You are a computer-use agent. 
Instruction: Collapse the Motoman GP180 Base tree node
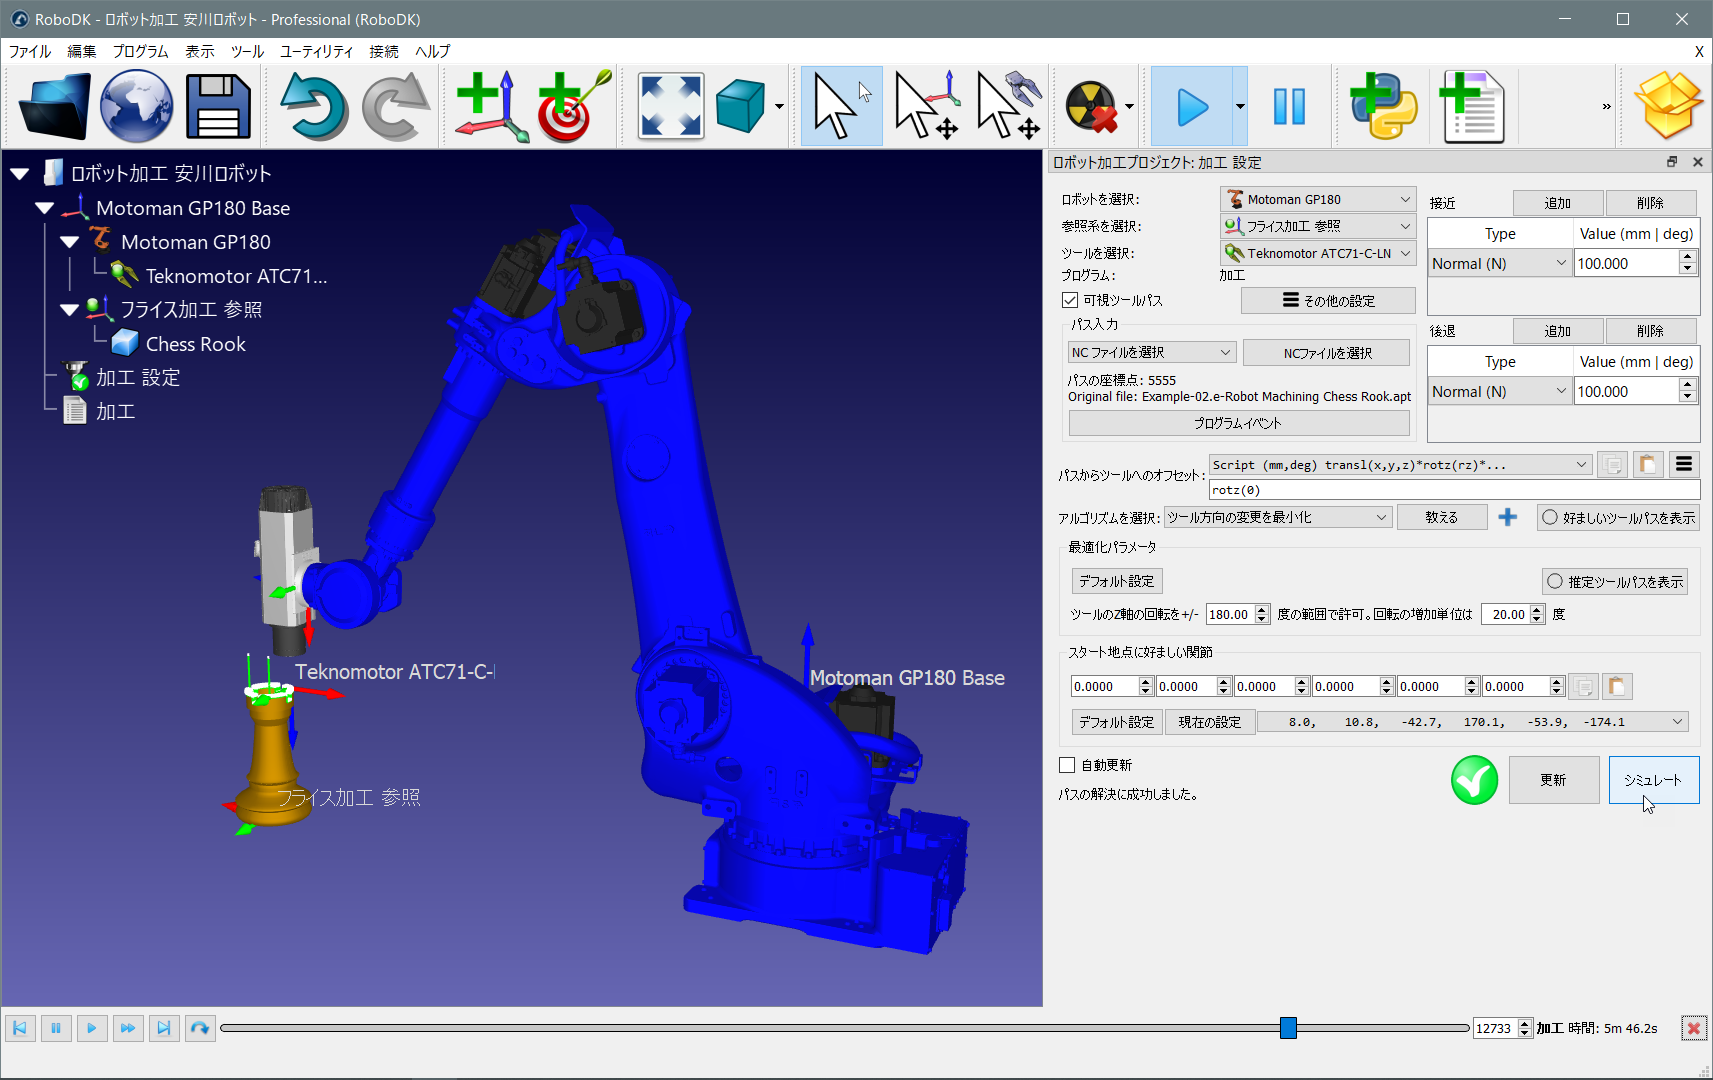pos(44,208)
